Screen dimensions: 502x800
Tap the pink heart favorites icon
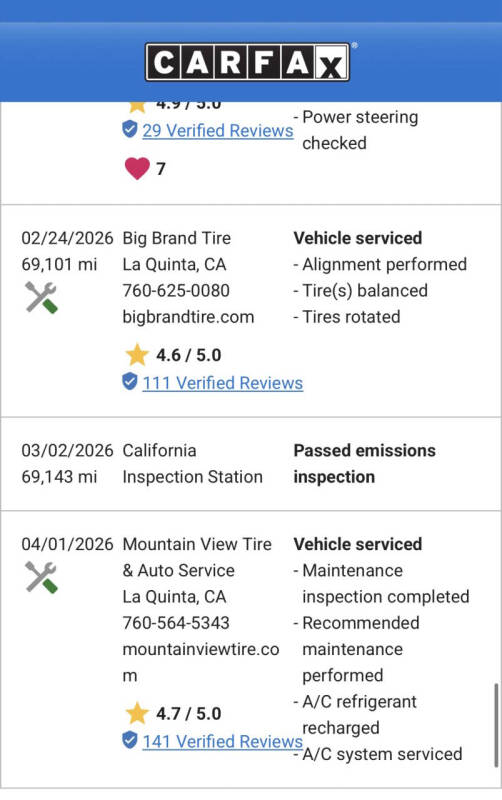(x=137, y=168)
